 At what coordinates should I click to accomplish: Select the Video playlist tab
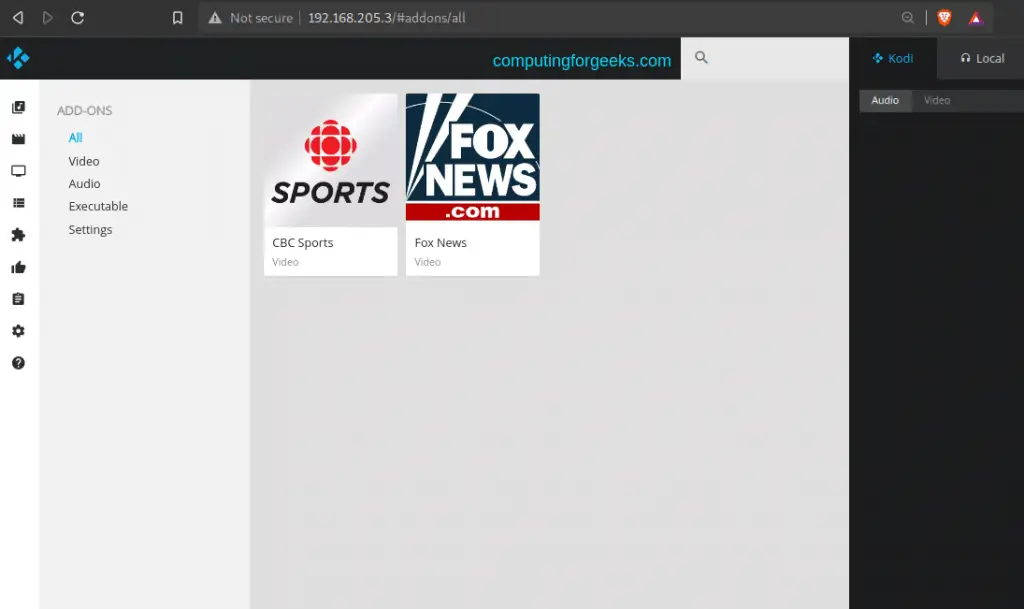[937, 101]
